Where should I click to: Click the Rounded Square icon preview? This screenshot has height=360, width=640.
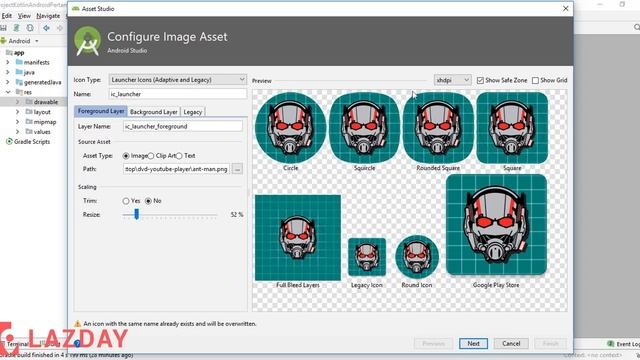coord(438,128)
